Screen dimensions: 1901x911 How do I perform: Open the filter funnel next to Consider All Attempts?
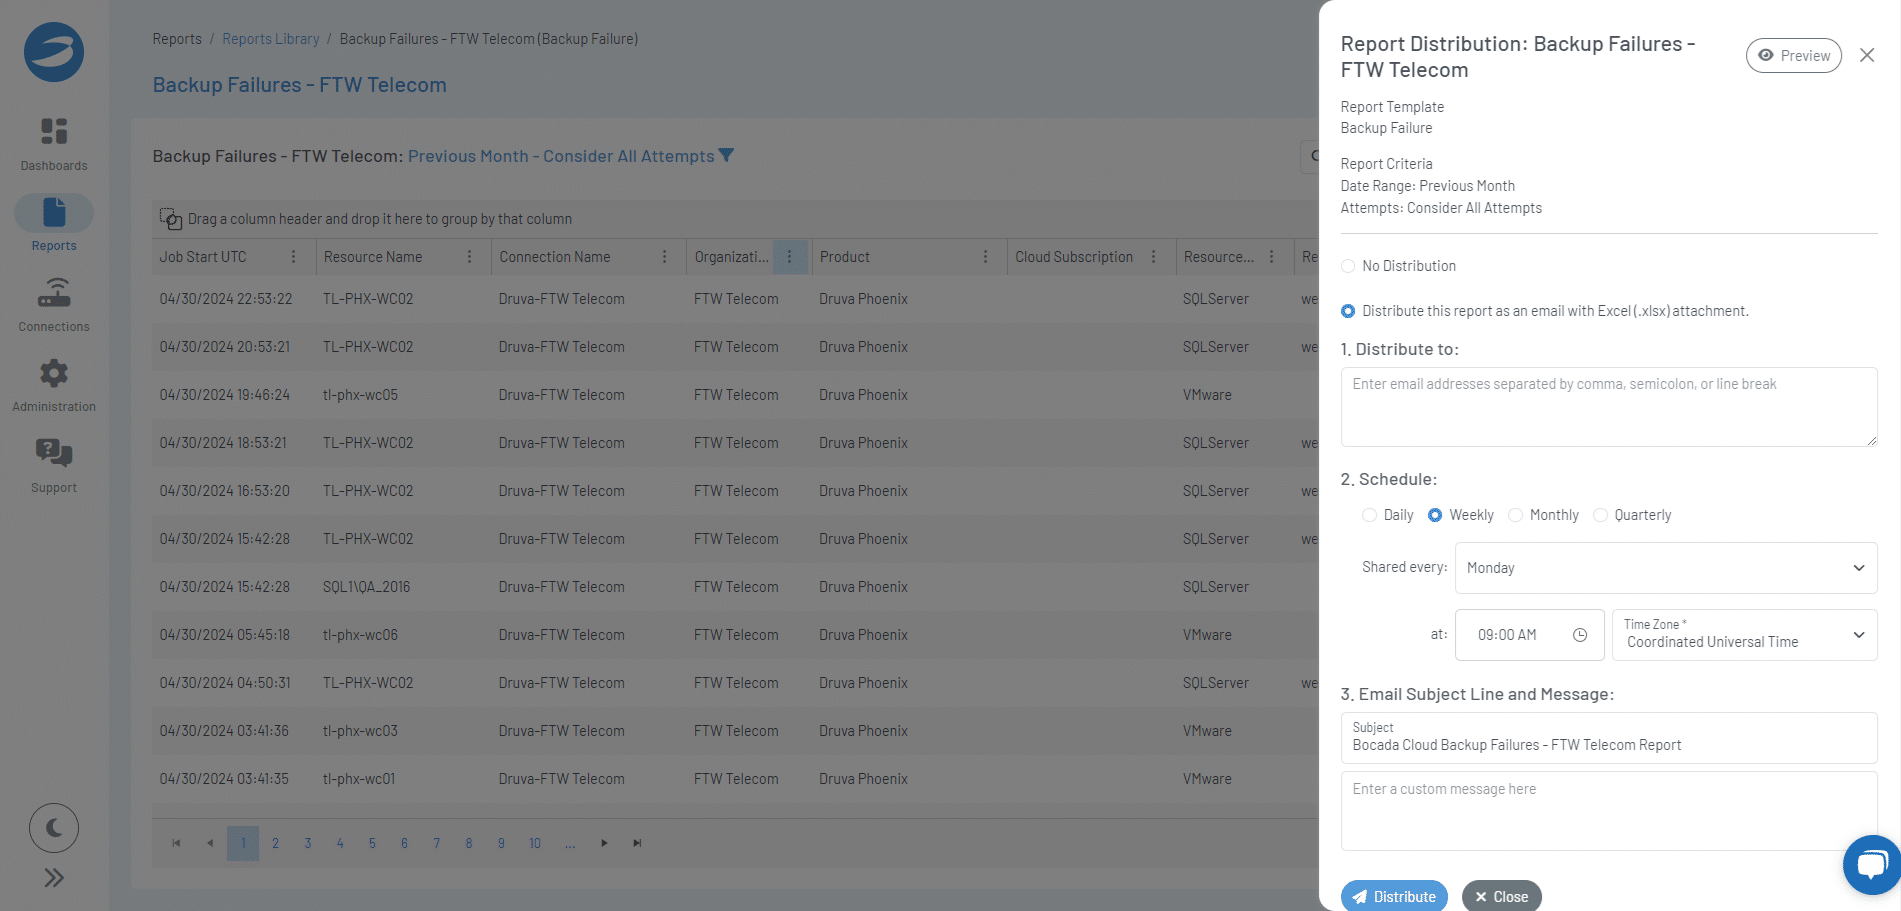pyautogui.click(x=726, y=156)
